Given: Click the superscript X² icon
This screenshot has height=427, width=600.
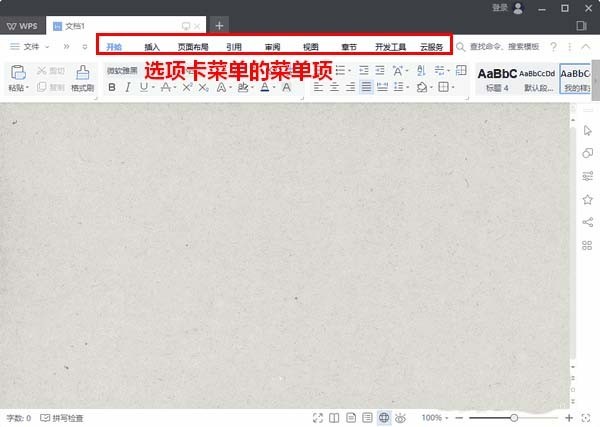Looking at the screenshot, I should (185, 88).
